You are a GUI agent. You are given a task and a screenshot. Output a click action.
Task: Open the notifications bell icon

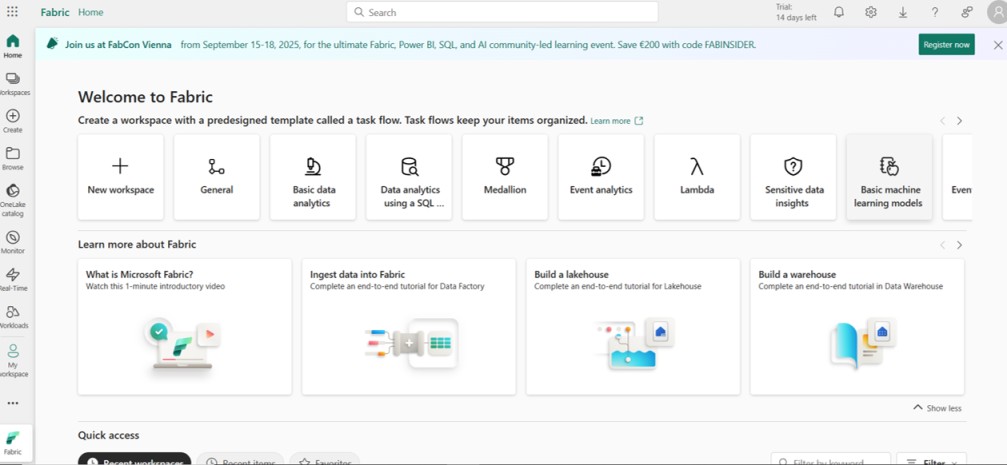[x=839, y=12]
